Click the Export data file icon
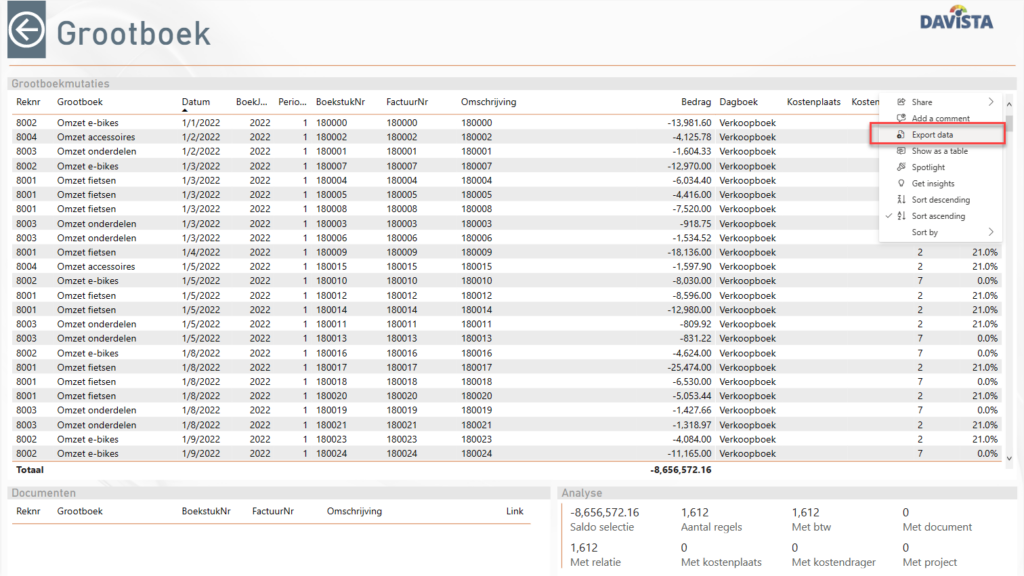 [901, 135]
